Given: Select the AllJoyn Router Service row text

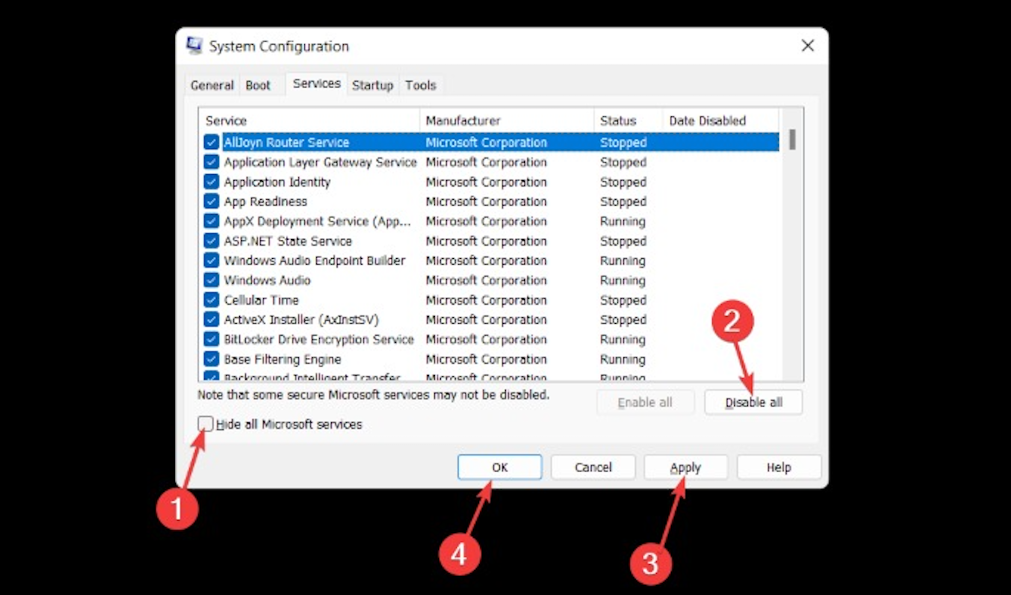Looking at the screenshot, I should click(286, 142).
